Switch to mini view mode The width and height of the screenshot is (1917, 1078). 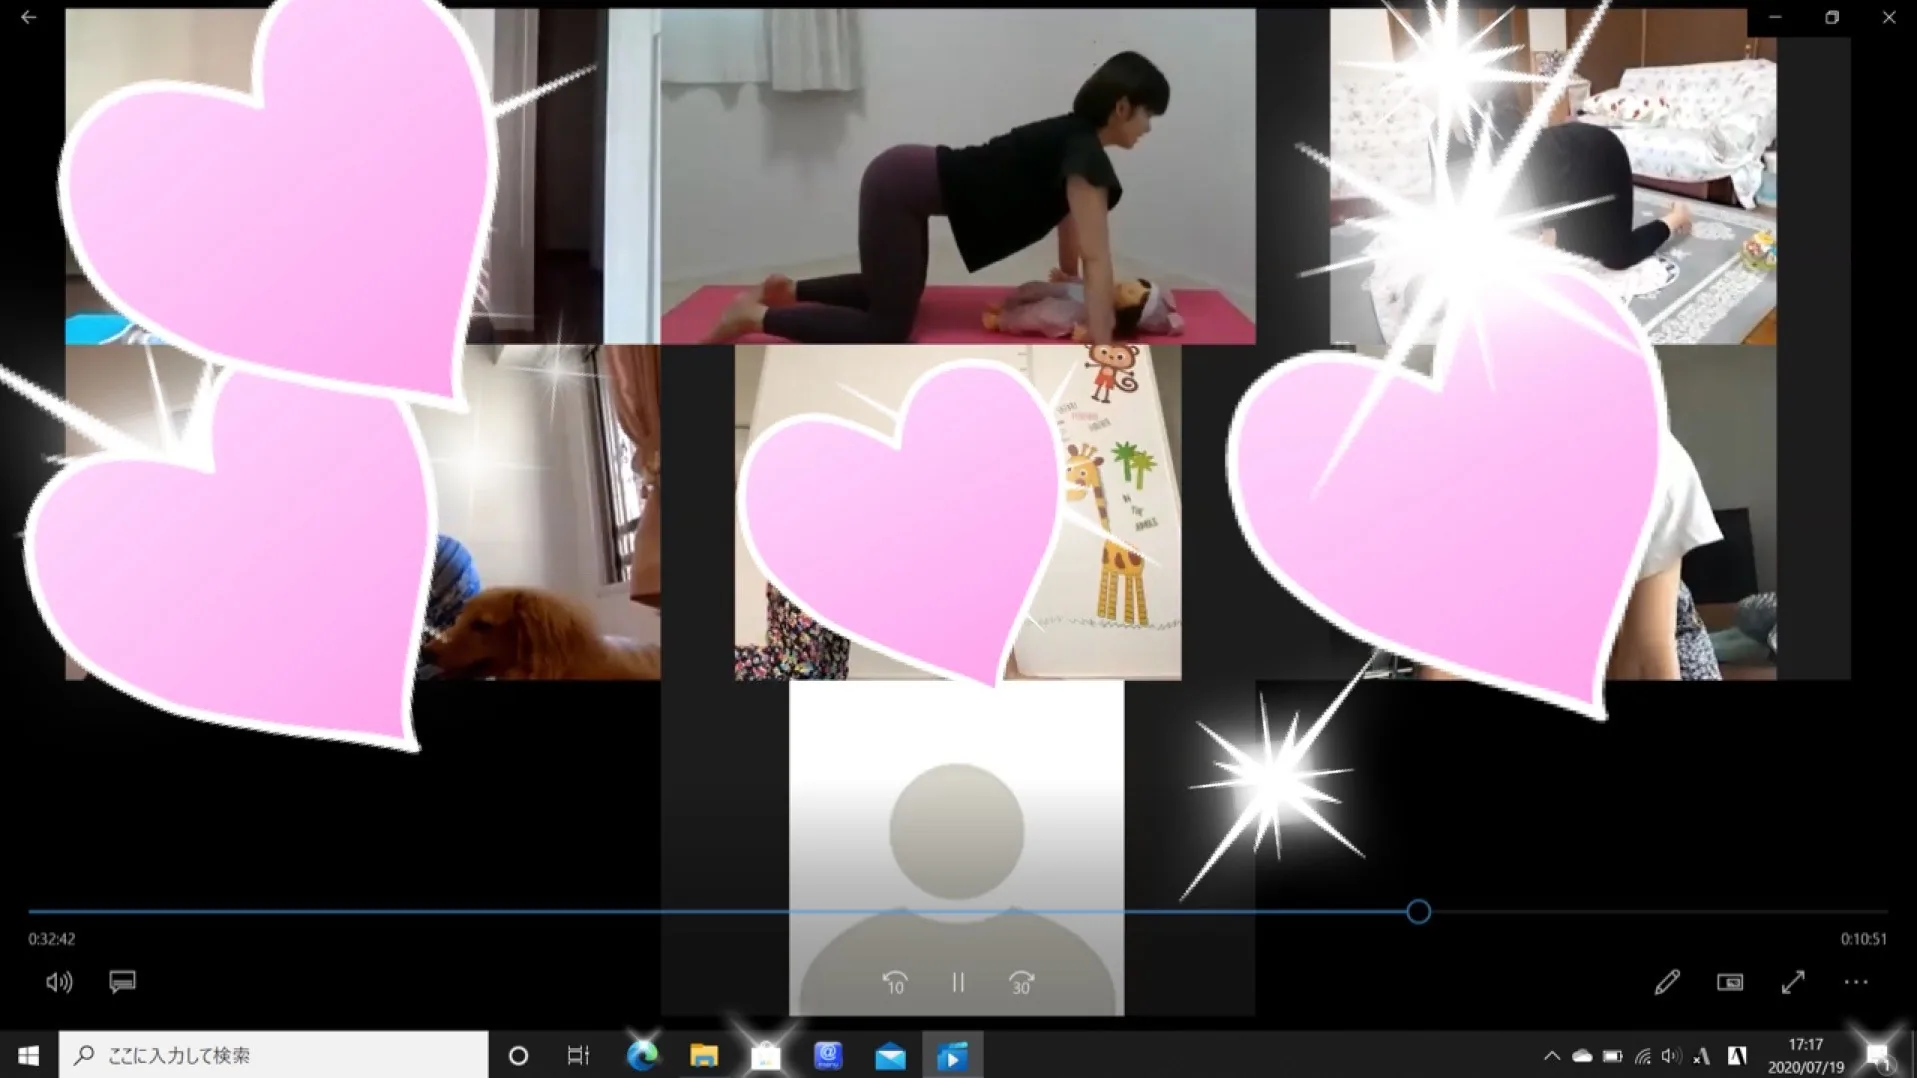(1729, 982)
